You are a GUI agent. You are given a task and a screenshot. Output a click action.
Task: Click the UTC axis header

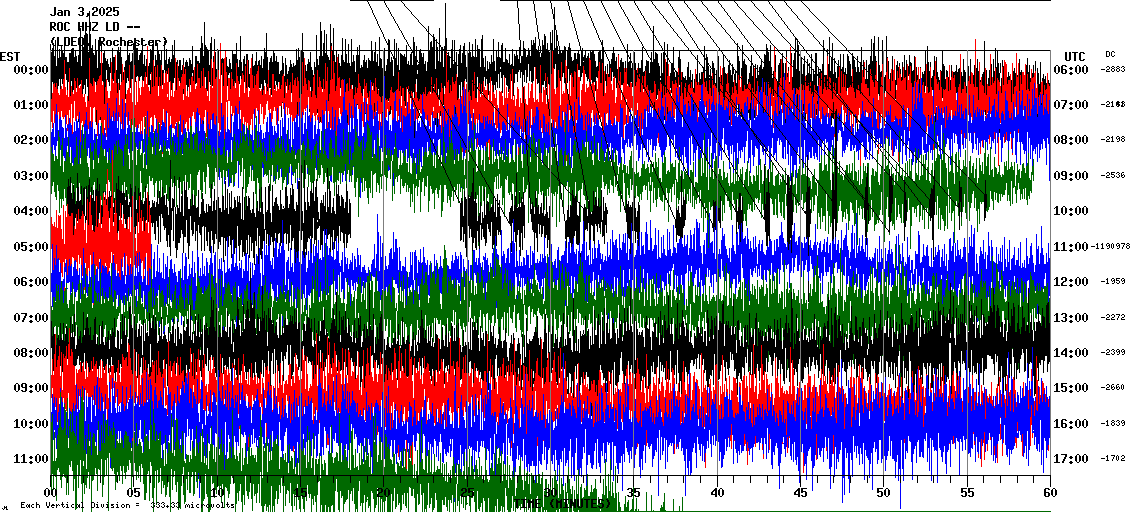(1075, 56)
